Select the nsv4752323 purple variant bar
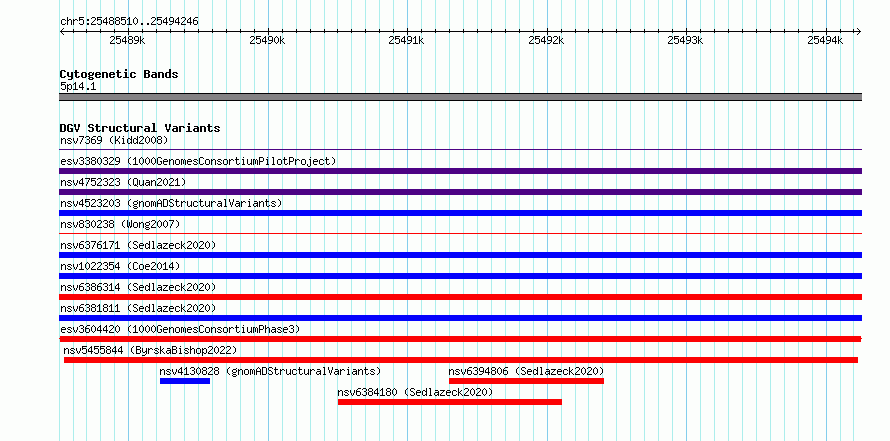890x441 pixels. (460, 192)
